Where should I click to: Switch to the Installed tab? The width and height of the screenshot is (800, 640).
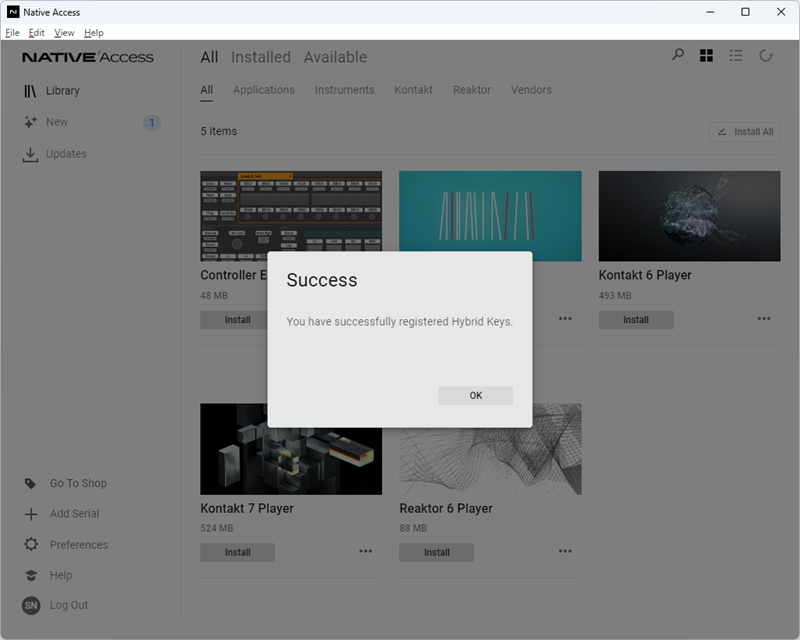click(x=261, y=57)
